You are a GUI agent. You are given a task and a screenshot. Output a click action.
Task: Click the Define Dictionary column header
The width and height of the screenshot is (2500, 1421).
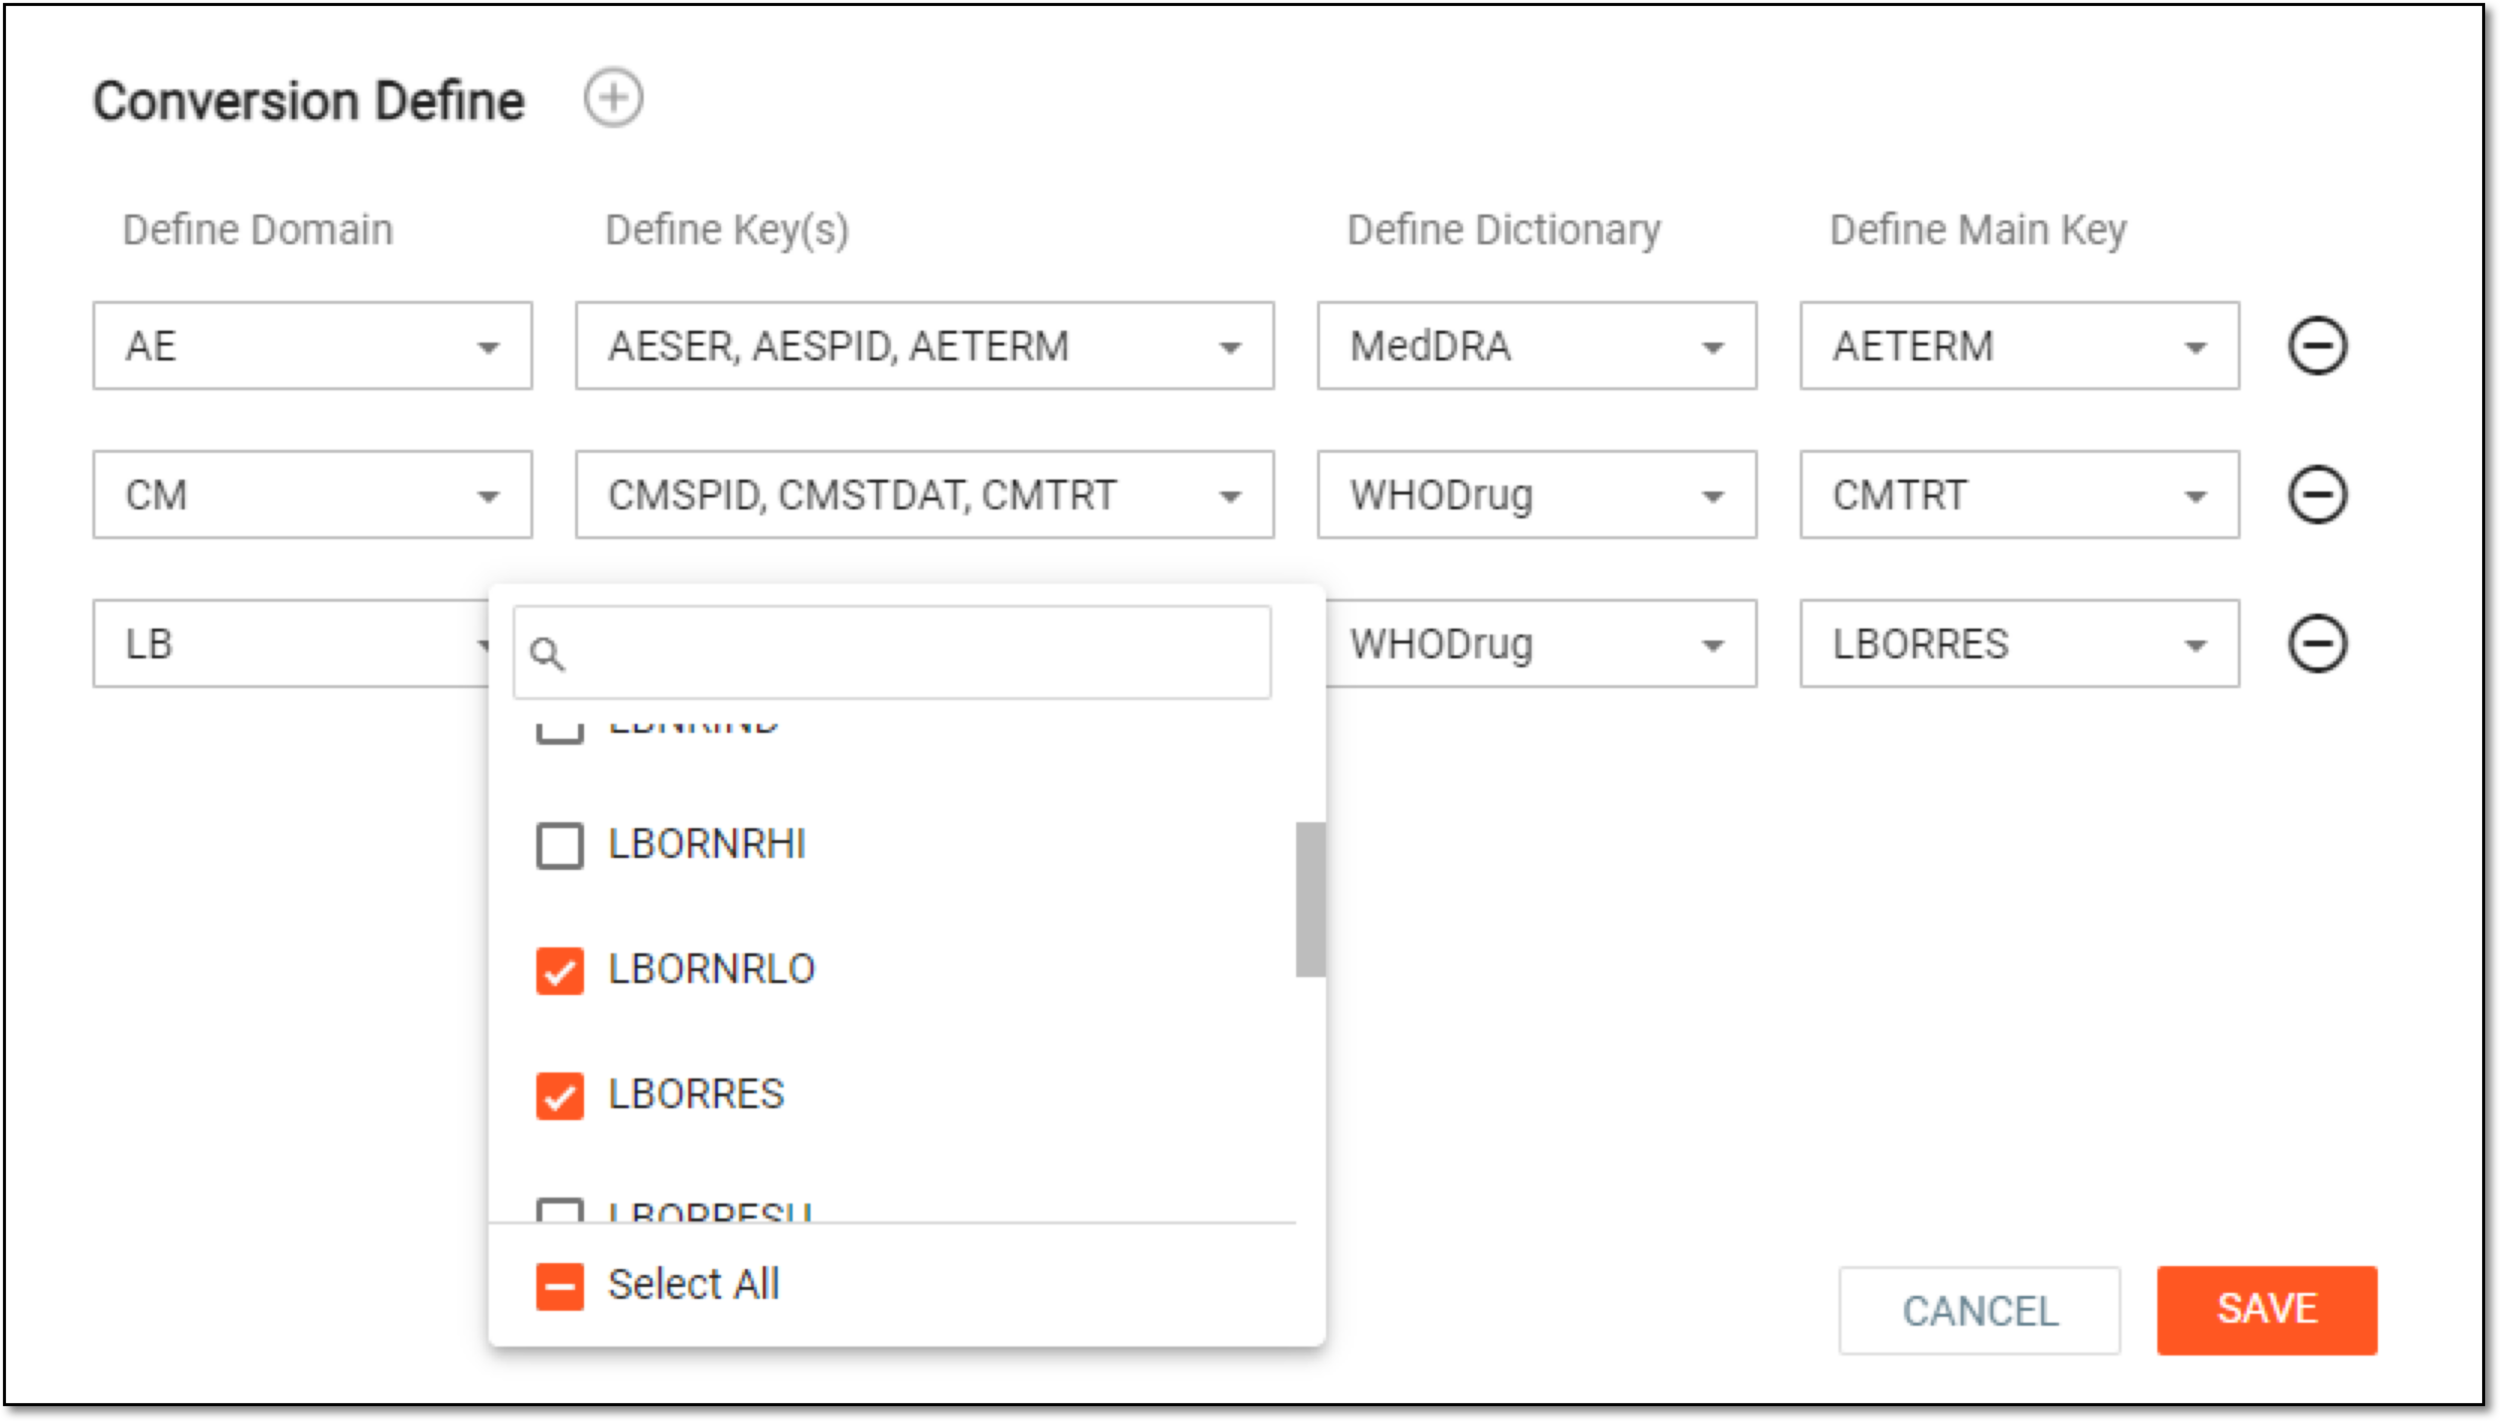click(1504, 231)
